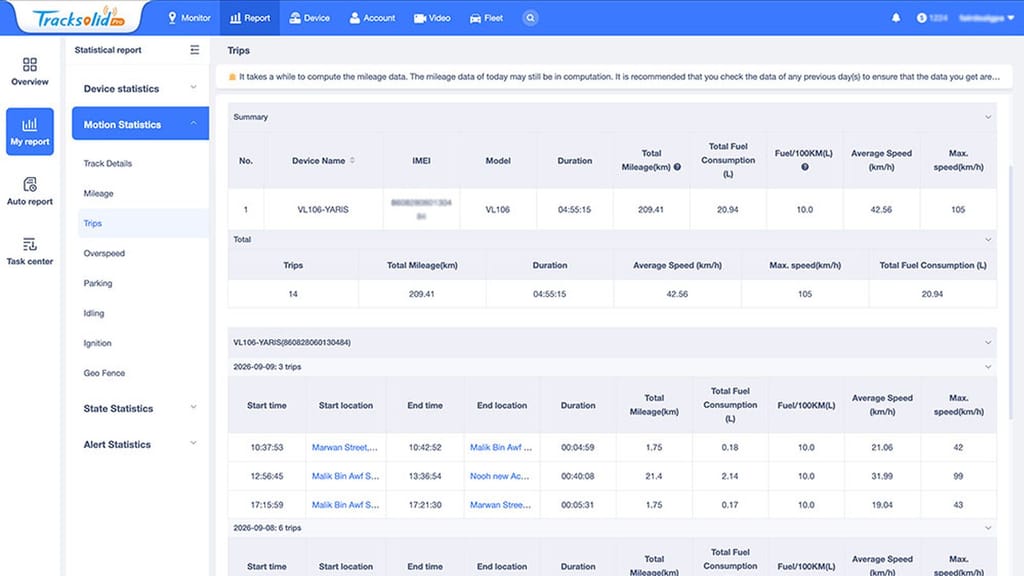Image resolution: width=1024 pixels, height=576 pixels.
Task: Click the VL106 model cell
Action: [x=498, y=210]
